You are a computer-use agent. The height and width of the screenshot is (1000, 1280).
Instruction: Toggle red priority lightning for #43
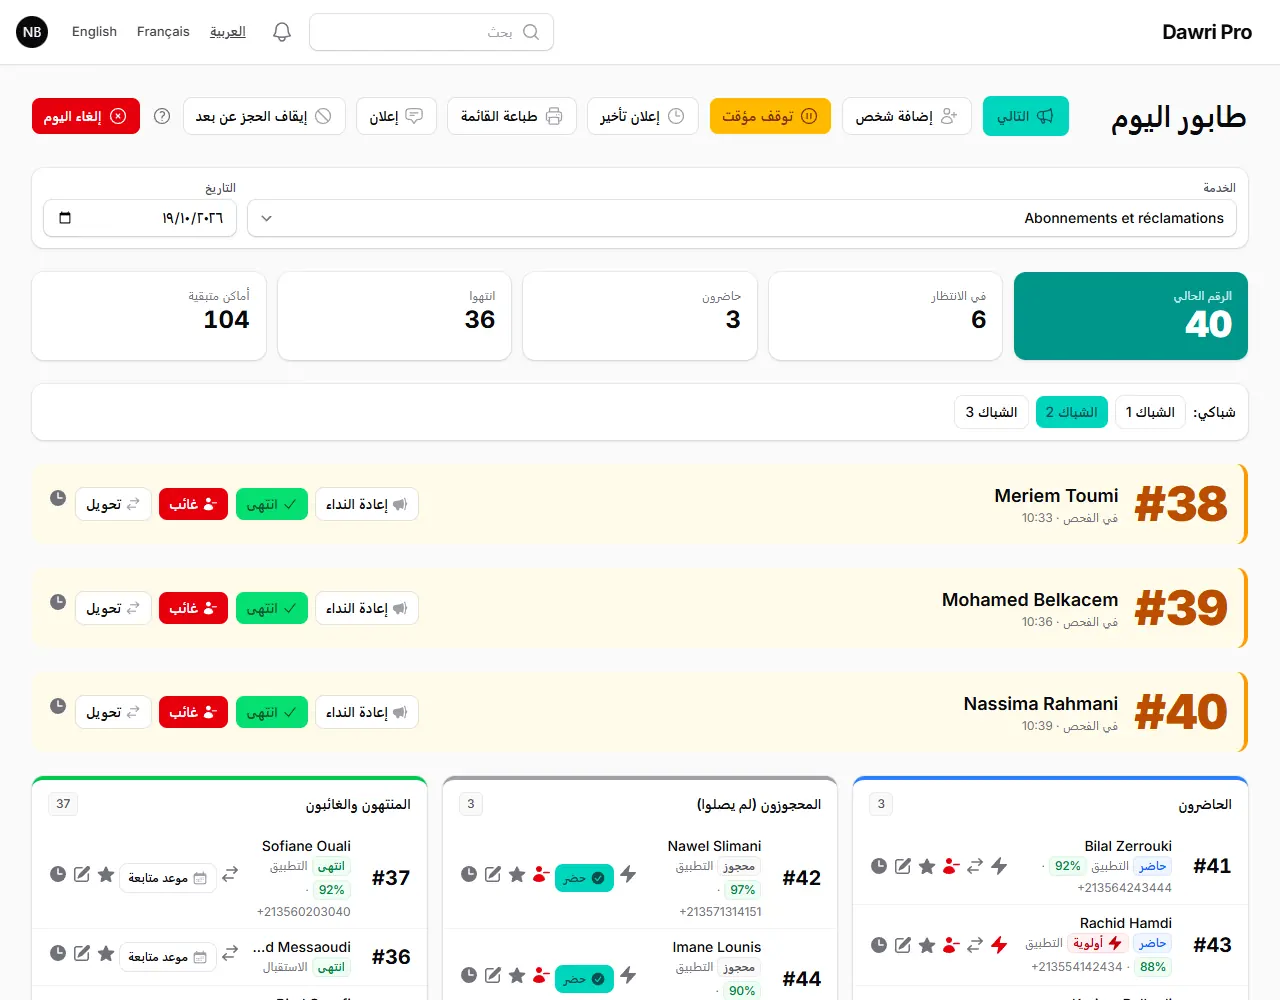pyautogui.click(x=999, y=945)
